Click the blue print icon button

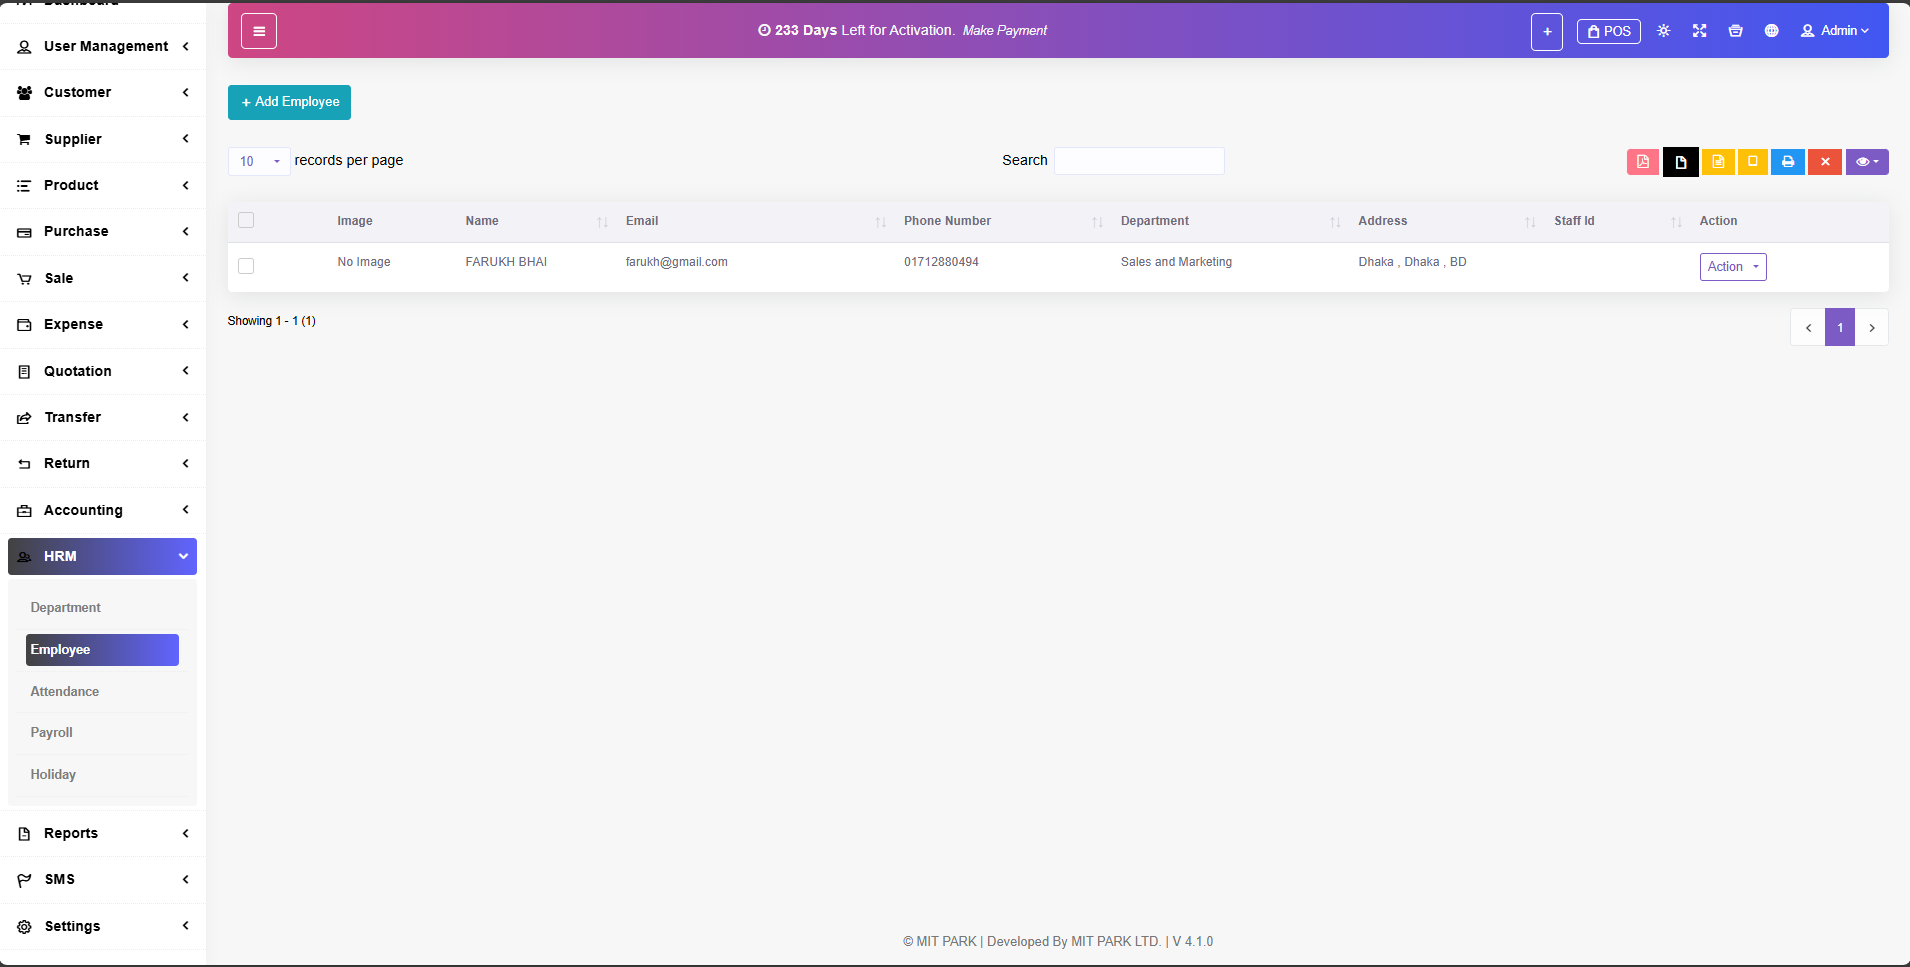pyautogui.click(x=1787, y=162)
